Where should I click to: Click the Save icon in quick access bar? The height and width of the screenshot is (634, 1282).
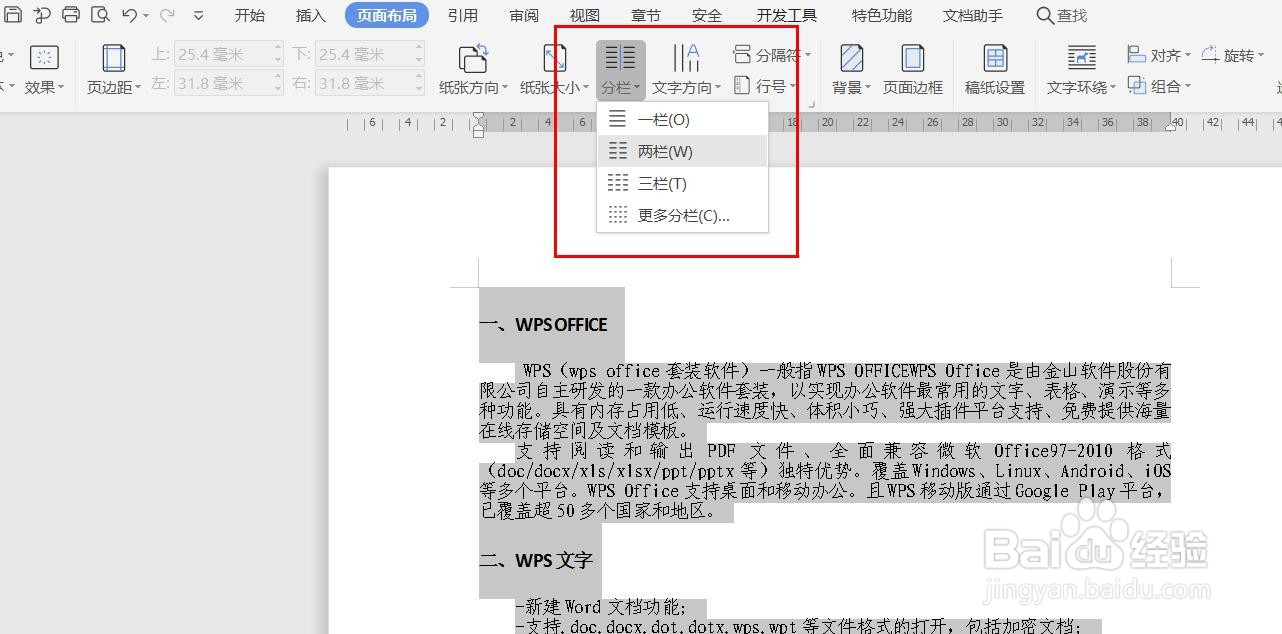12,15
